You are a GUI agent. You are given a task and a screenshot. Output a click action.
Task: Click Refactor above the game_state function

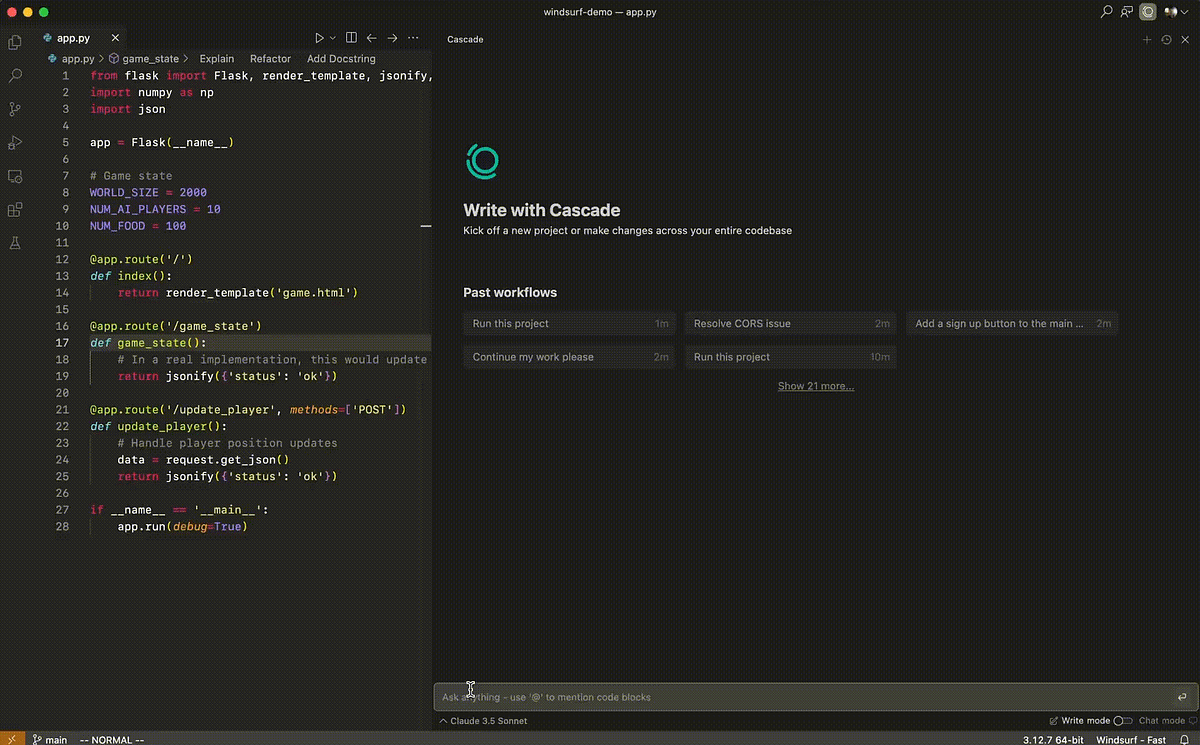270,59
